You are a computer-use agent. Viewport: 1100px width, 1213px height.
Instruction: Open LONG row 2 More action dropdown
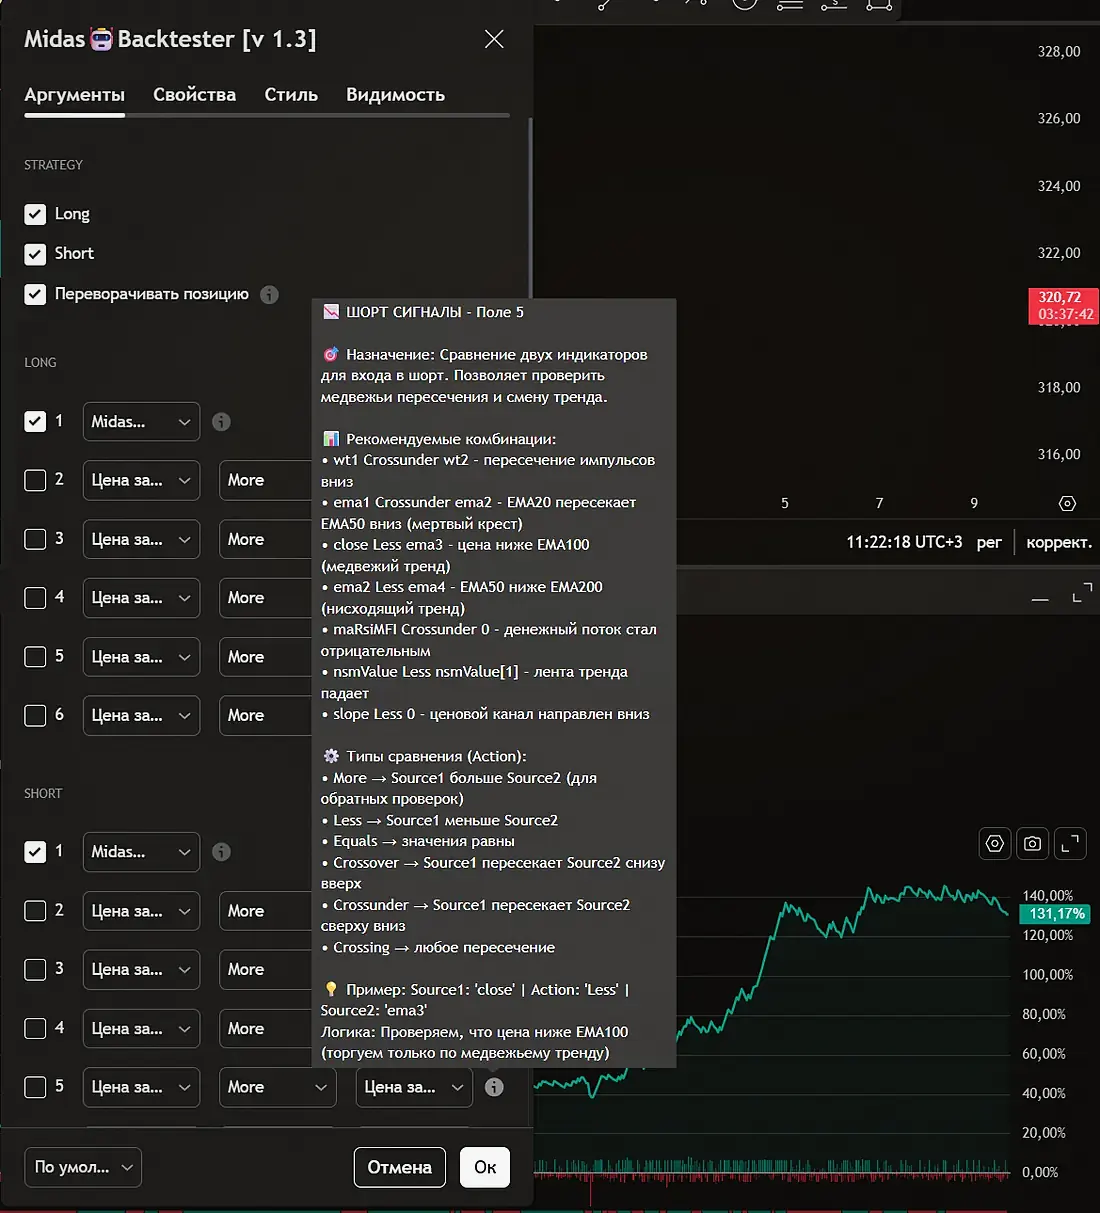pos(265,480)
